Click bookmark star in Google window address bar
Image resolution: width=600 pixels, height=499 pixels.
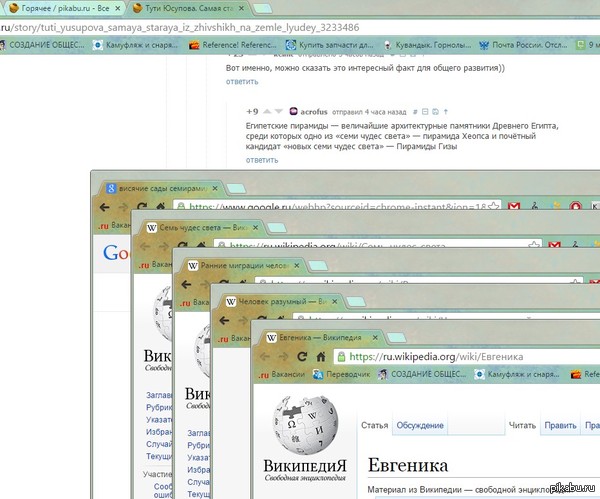(494, 207)
